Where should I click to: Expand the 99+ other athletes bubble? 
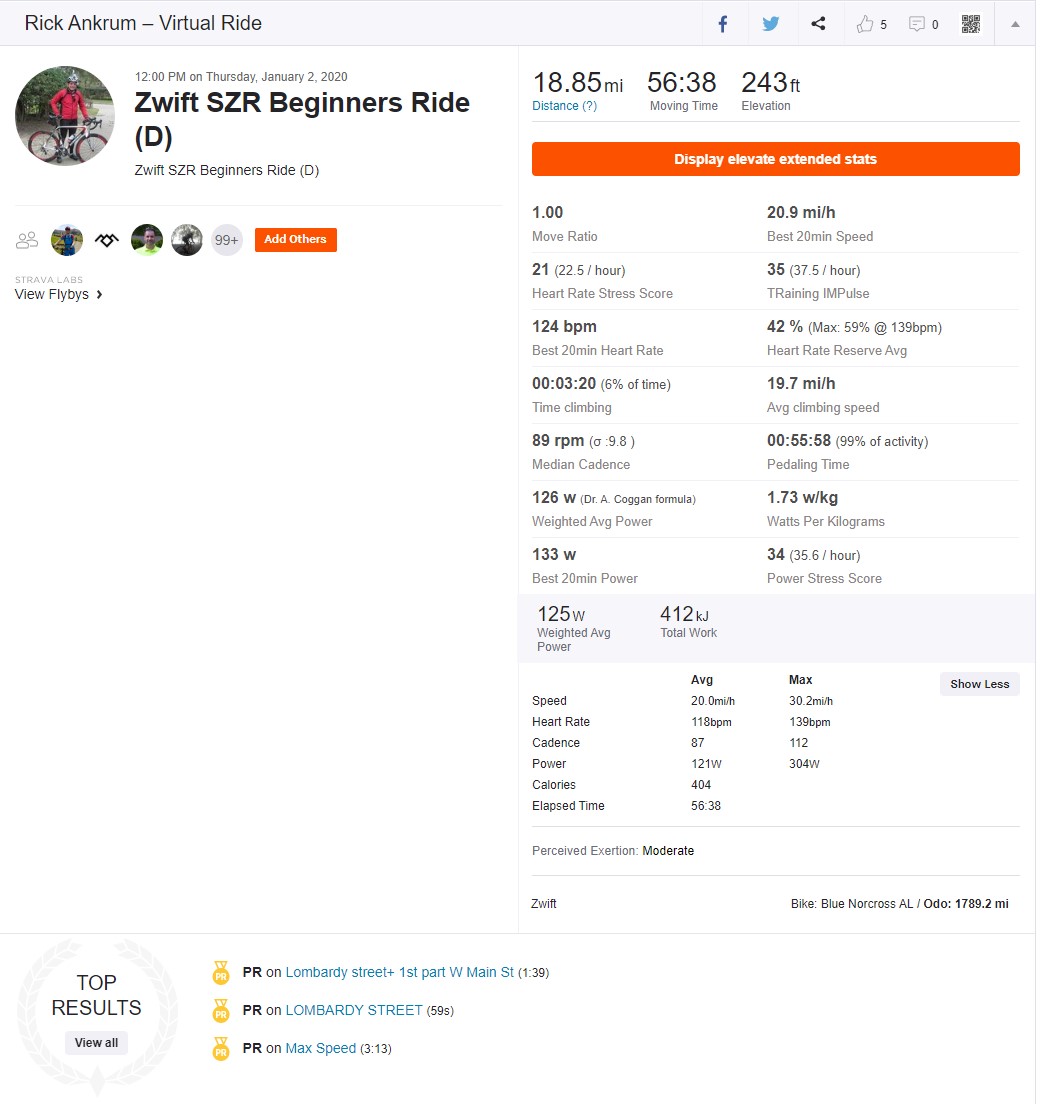click(x=227, y=242)
